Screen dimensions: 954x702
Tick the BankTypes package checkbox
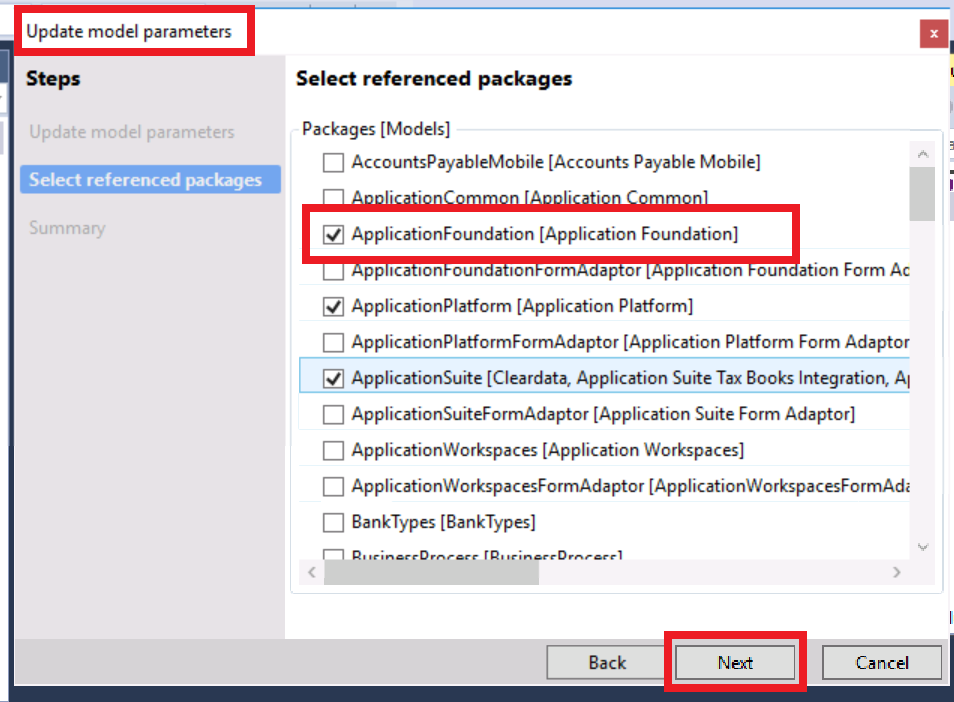click(333, 522)
